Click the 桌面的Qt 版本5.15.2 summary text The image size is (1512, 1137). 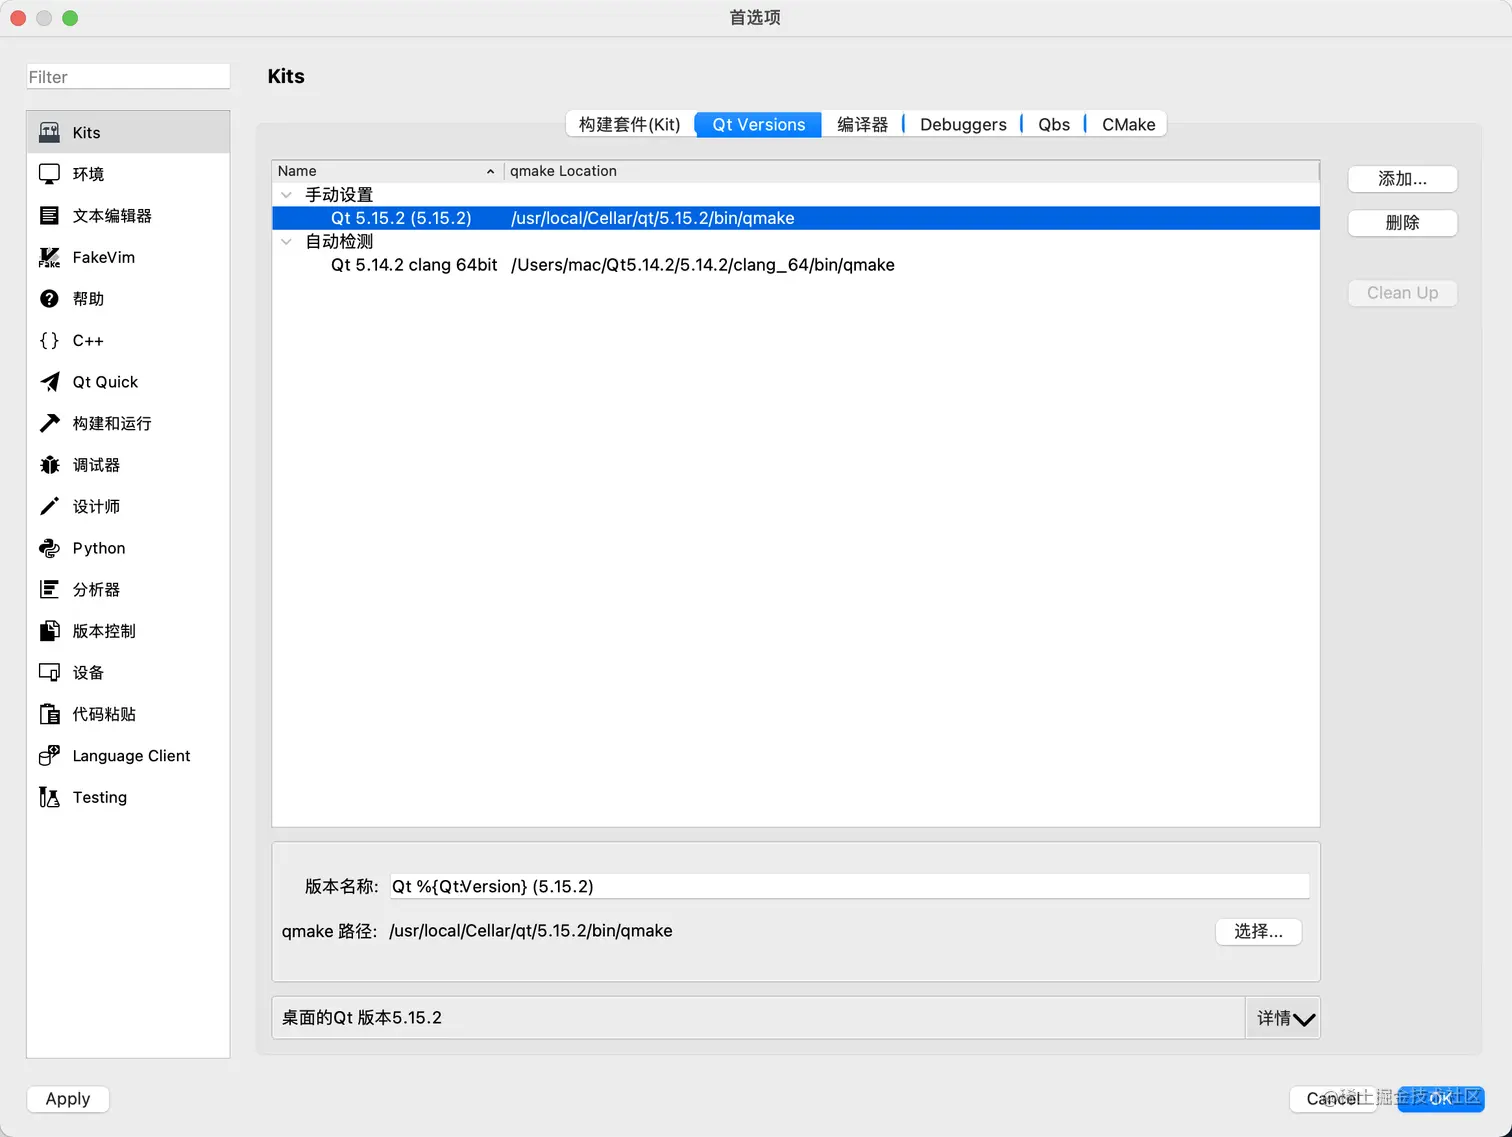click(x=362, y=1018)
